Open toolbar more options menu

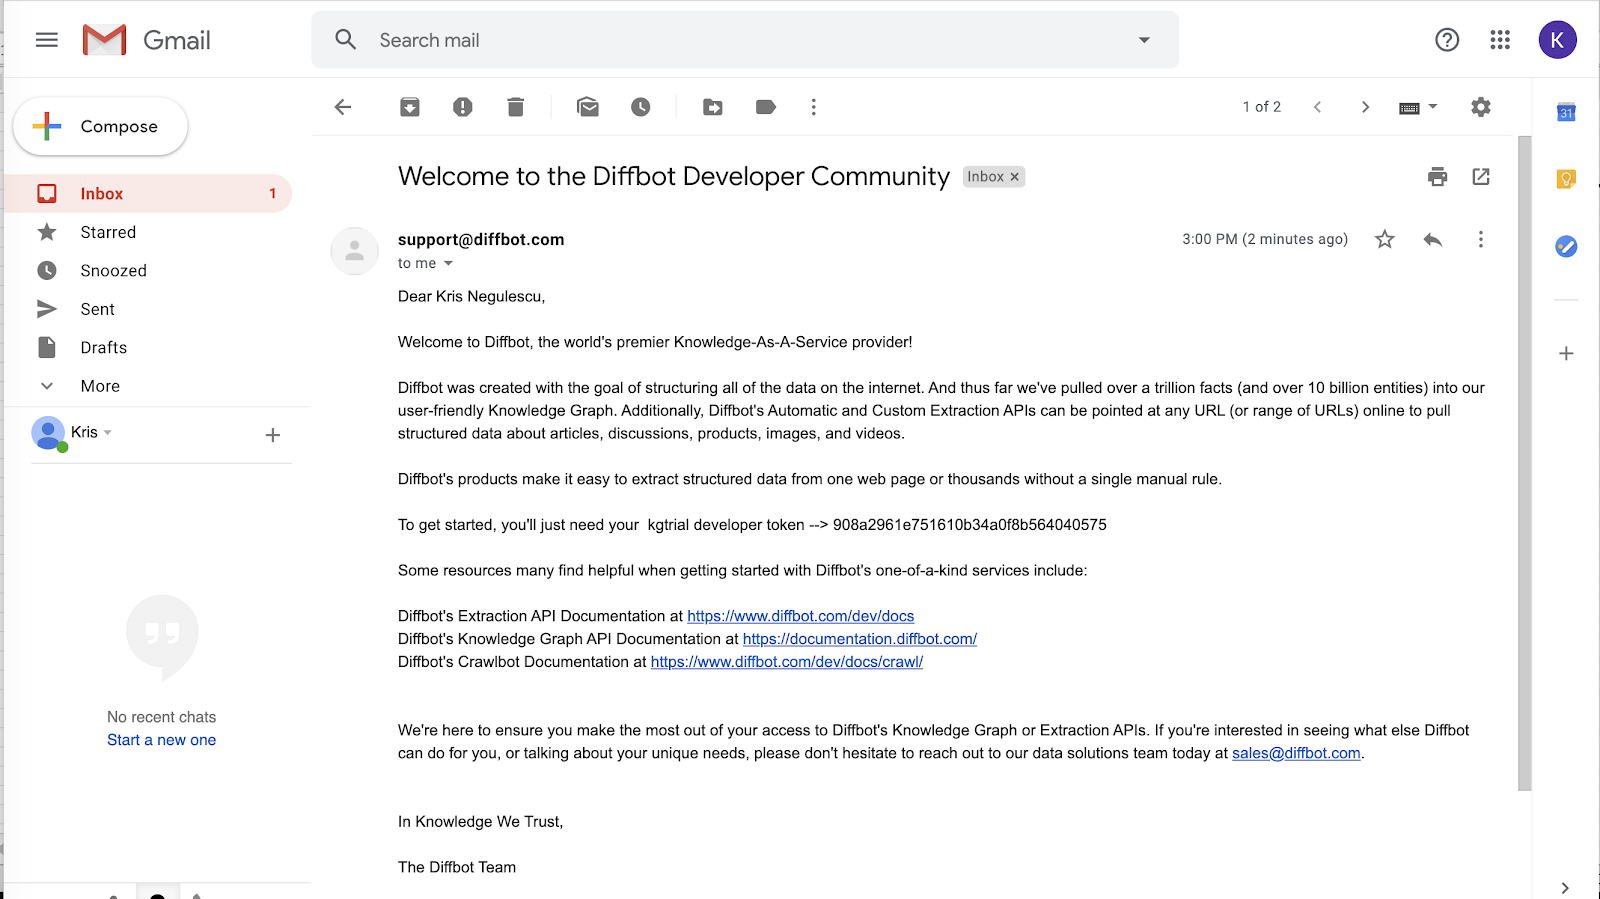814,107
